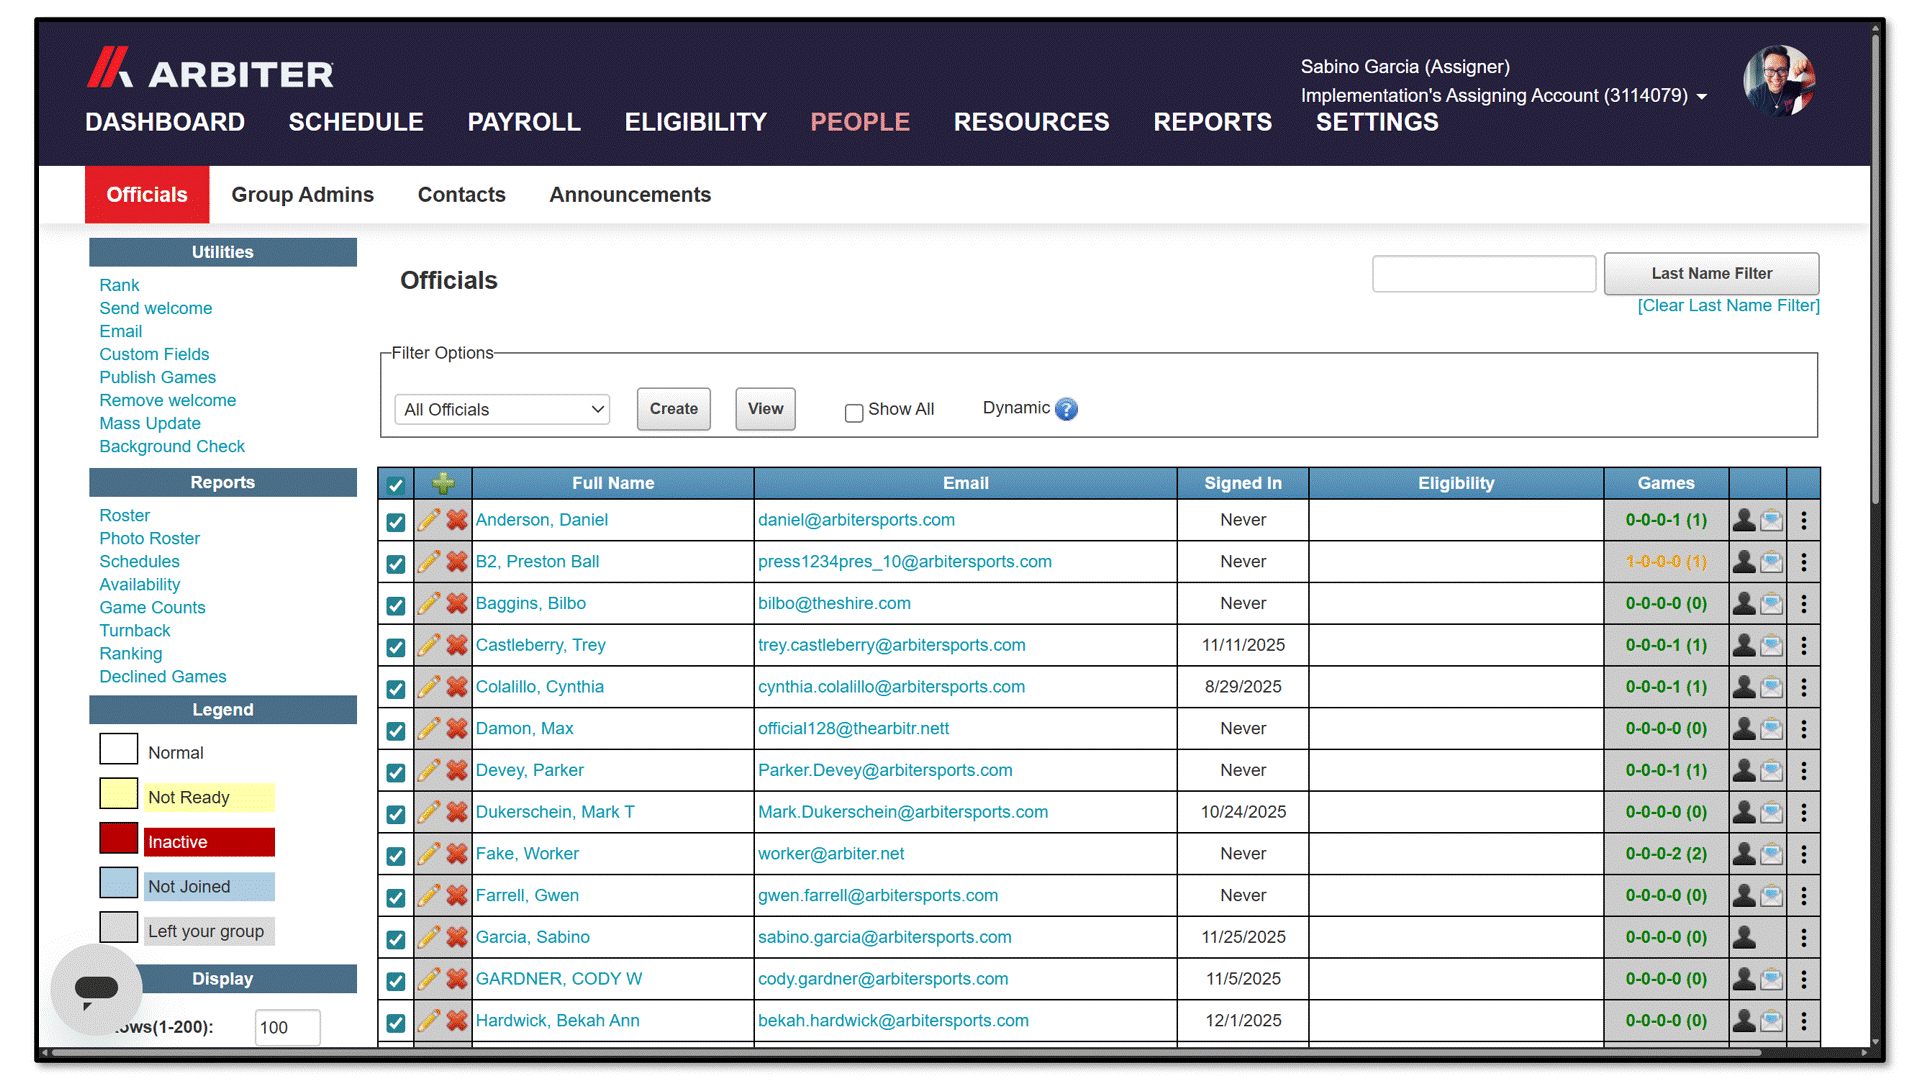Click the red delete X for Baggins, Bilbo
The height and width of the screenshot is (1080, 1920).
click(457, 604)
